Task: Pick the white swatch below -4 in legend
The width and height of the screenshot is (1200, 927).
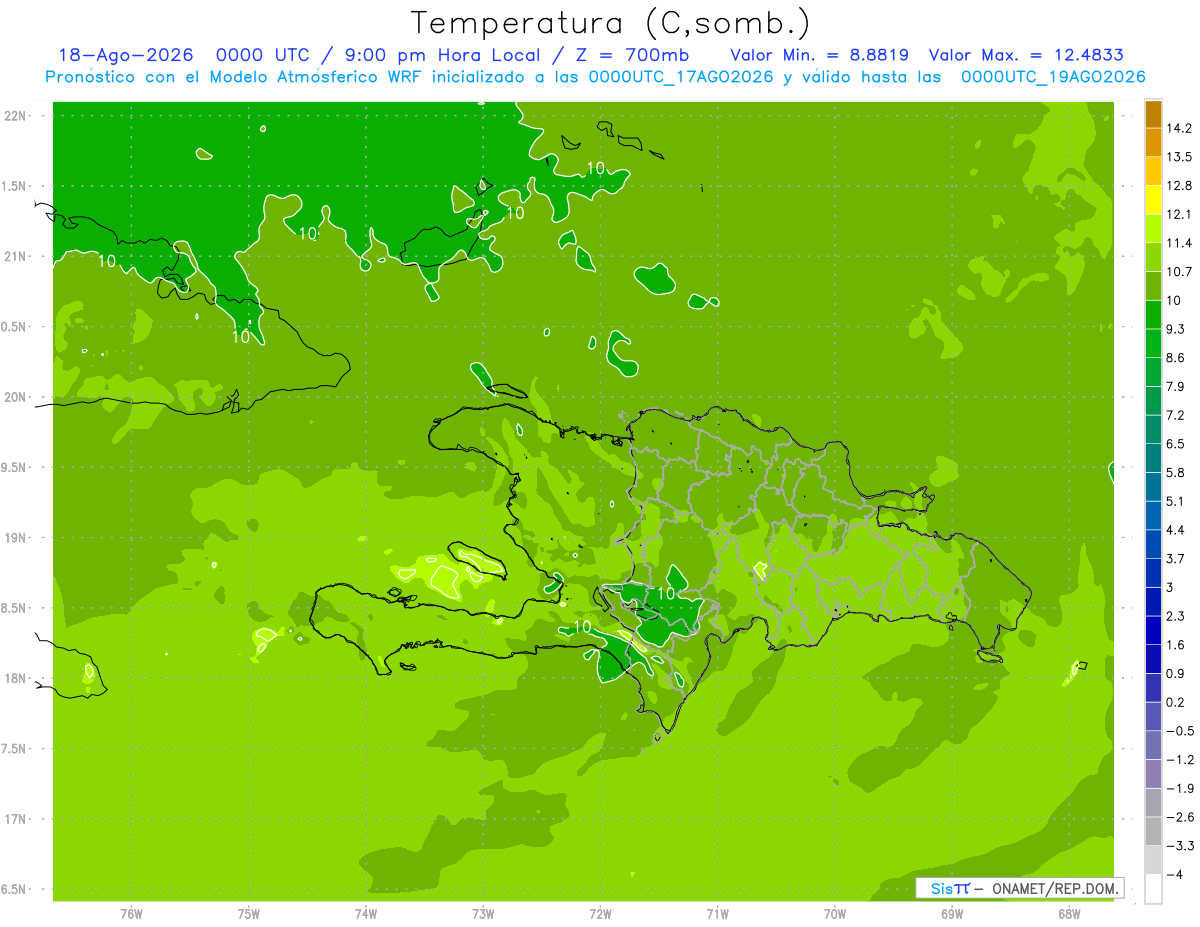Action: pos(1153,889)
